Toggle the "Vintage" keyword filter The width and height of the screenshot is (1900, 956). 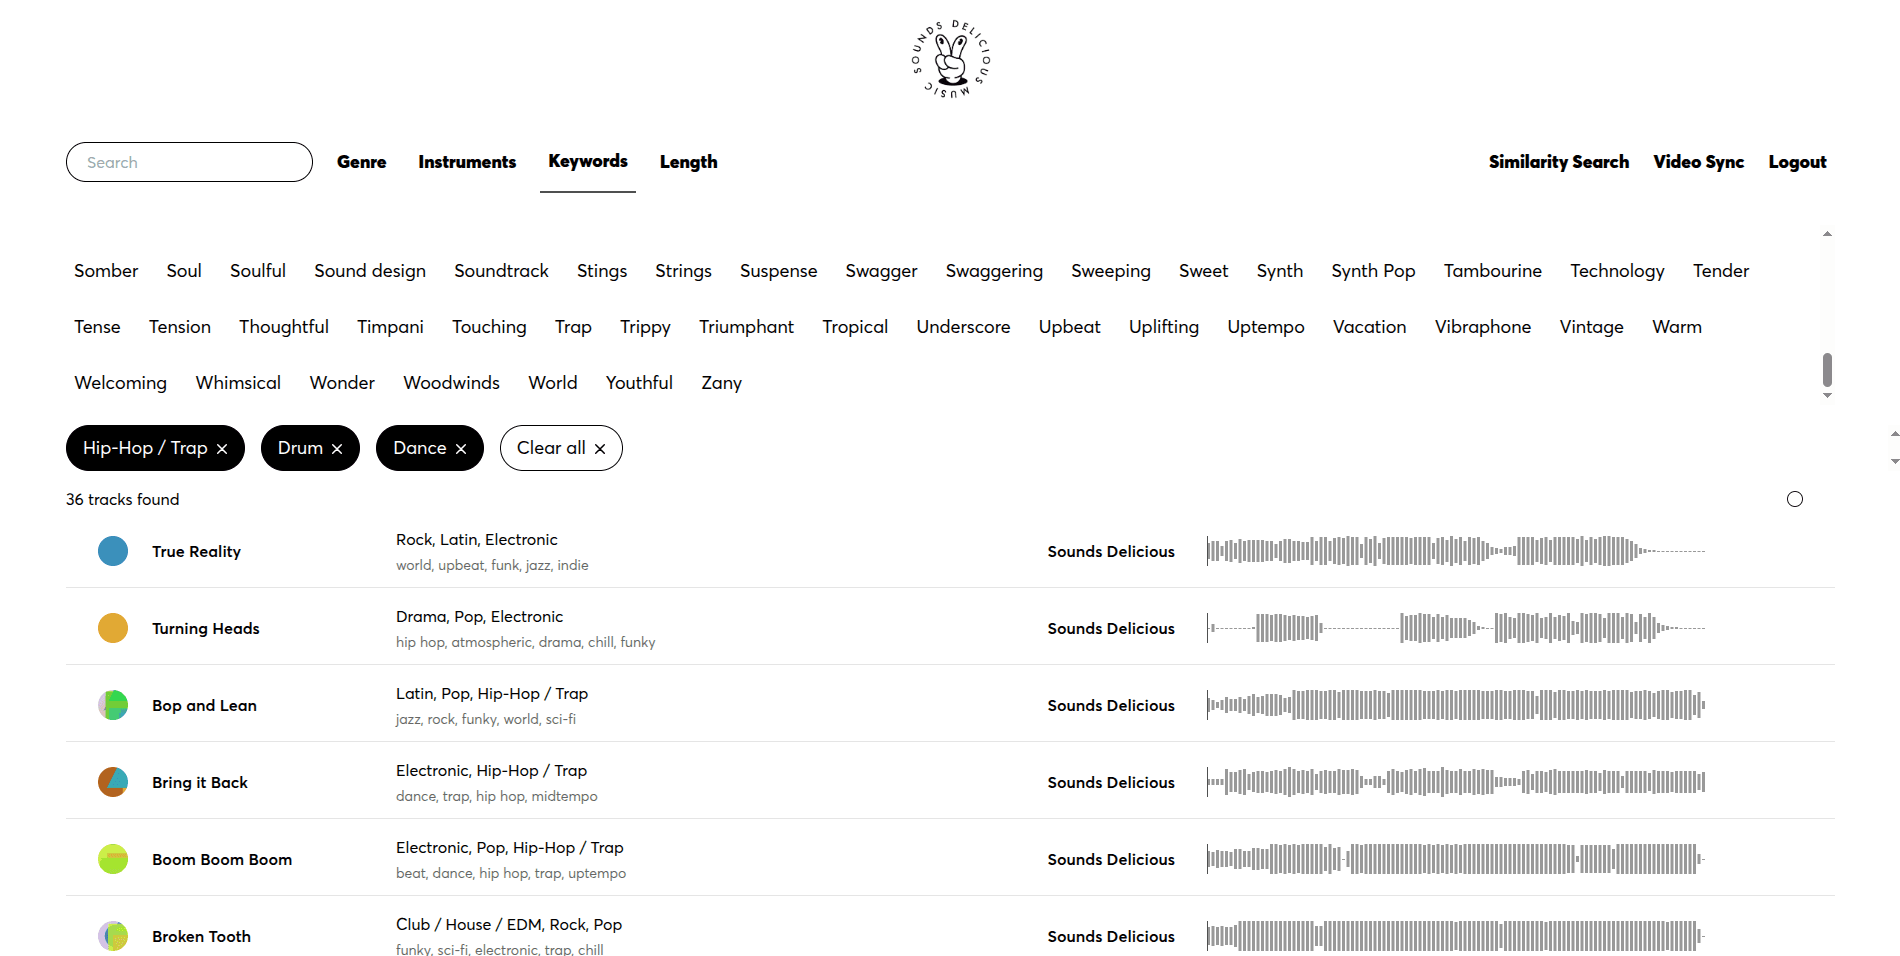tap(1591, 326)
